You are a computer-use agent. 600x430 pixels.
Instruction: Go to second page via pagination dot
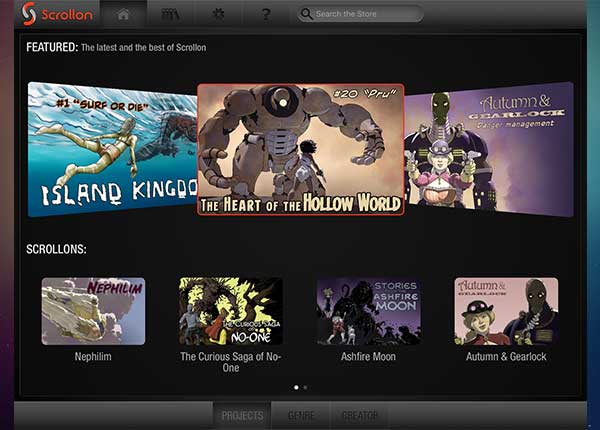click(305, 386)
